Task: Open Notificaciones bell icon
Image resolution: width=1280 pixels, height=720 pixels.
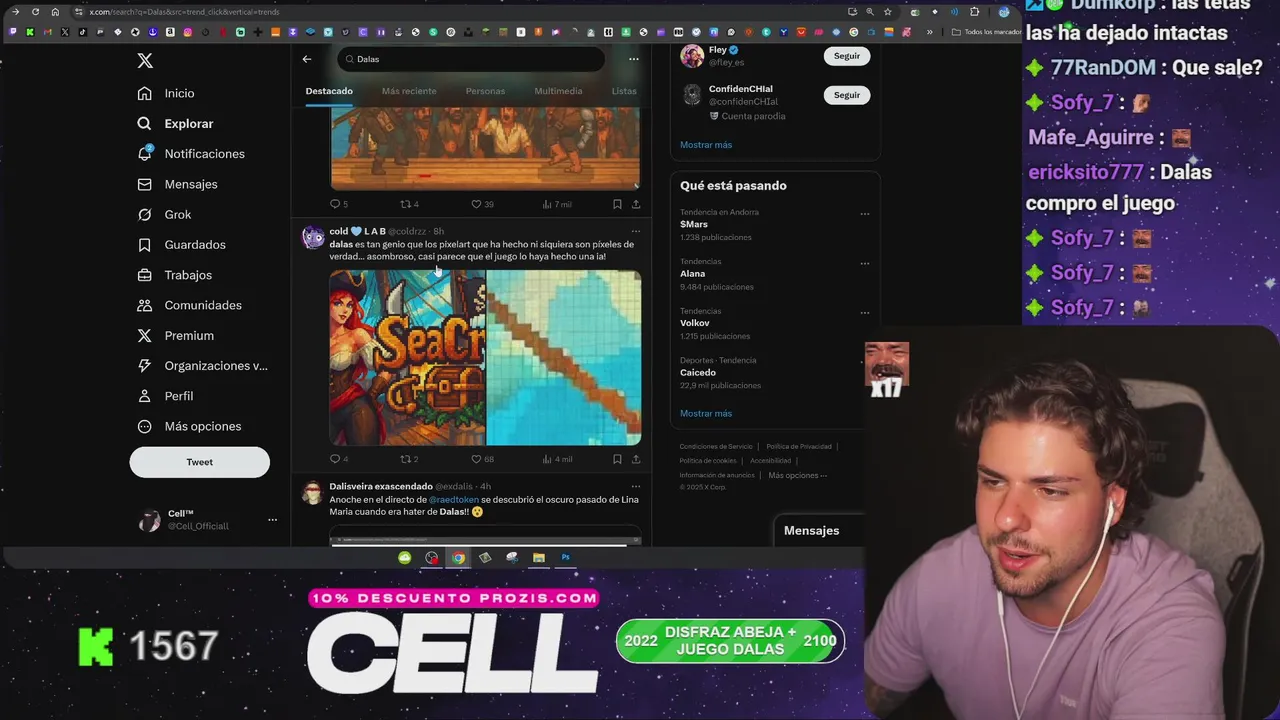Action: pyautogui.click(x=145, y=153)
